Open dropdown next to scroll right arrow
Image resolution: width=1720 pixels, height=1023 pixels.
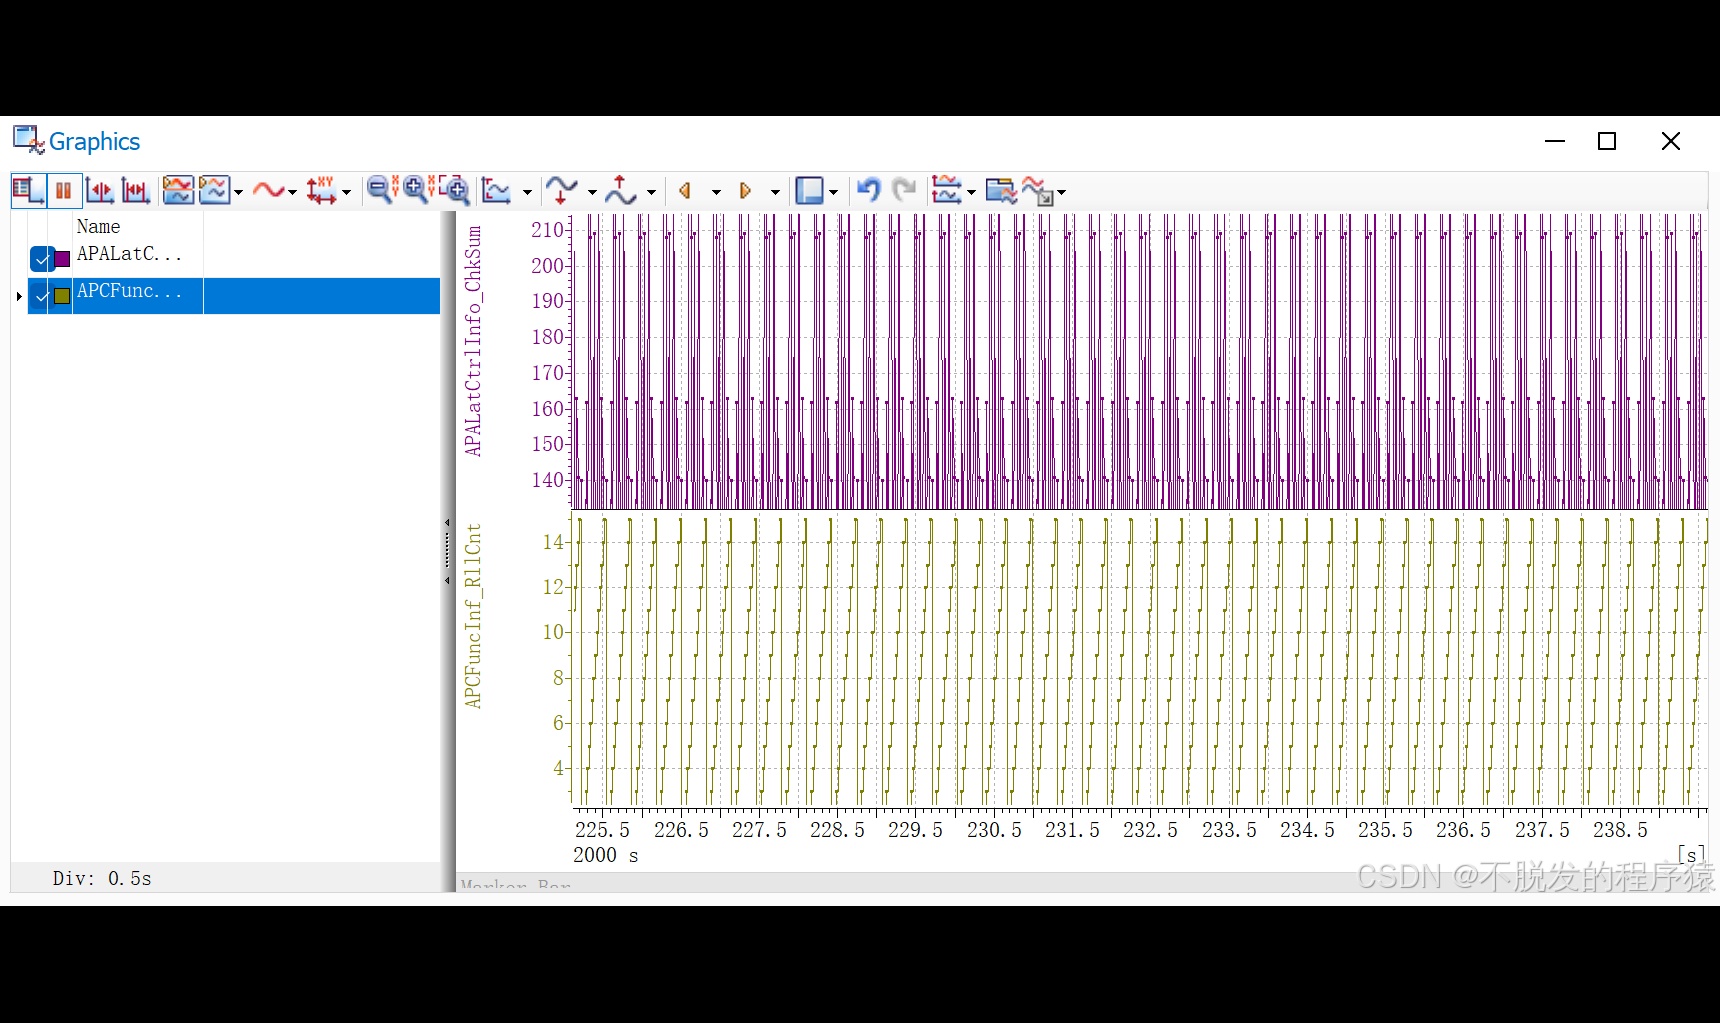point(775,192)
